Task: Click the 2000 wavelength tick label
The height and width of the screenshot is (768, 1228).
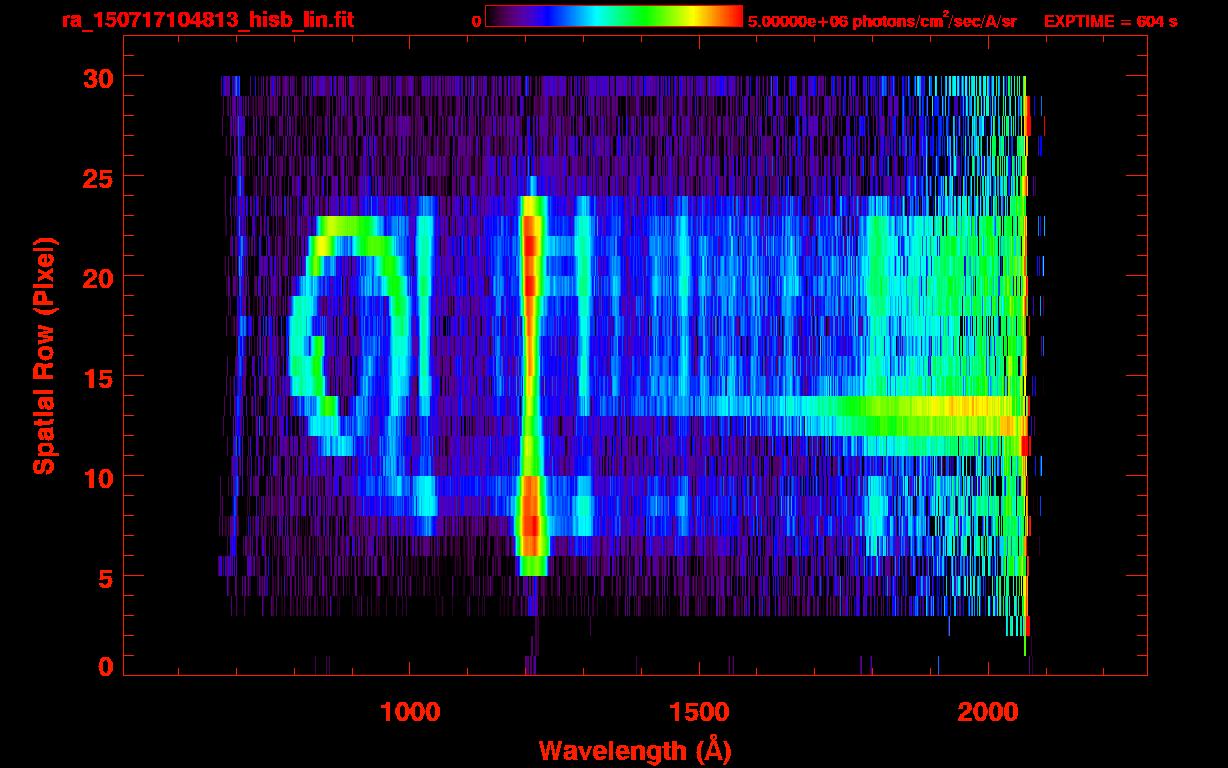Action: [987, 712]
